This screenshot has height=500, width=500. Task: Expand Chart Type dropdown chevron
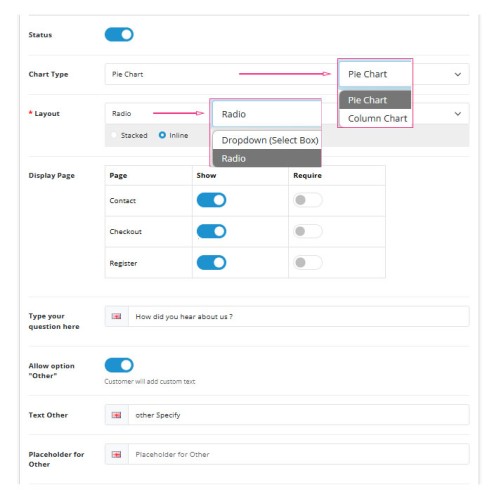click(x=458, y=74)
